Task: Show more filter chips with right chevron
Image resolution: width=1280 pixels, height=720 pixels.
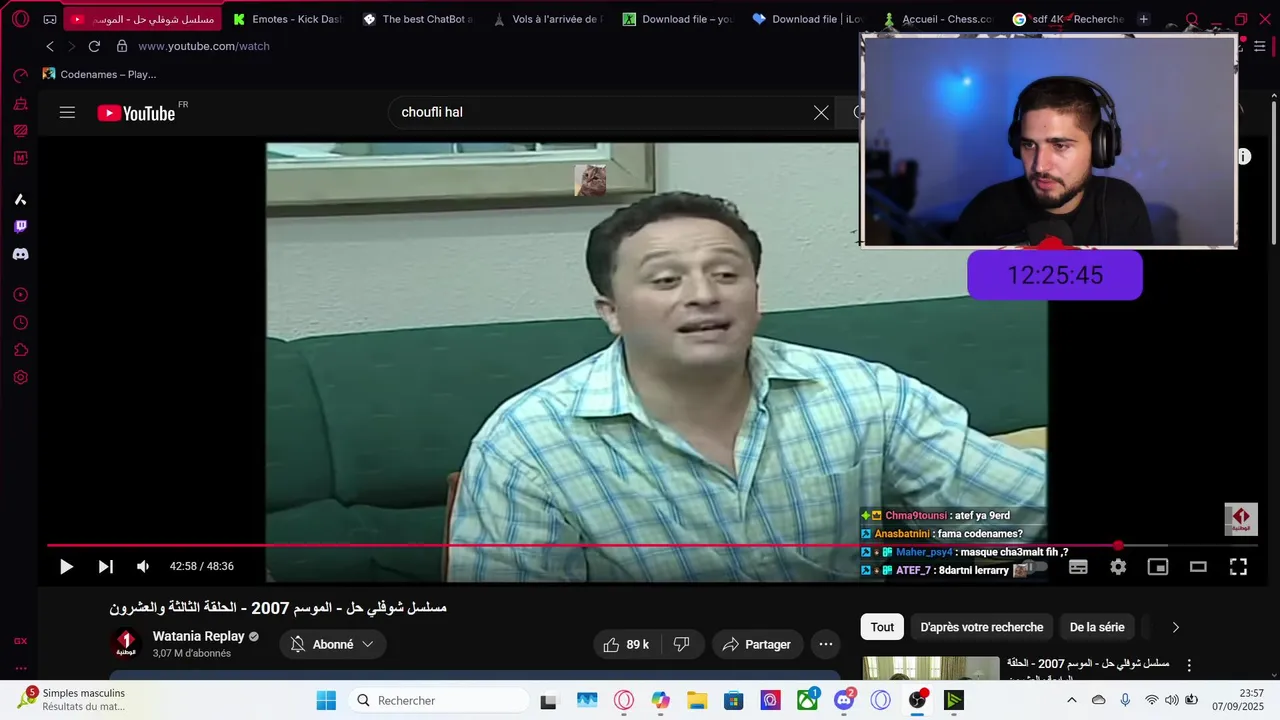Action: point(1176,628)
